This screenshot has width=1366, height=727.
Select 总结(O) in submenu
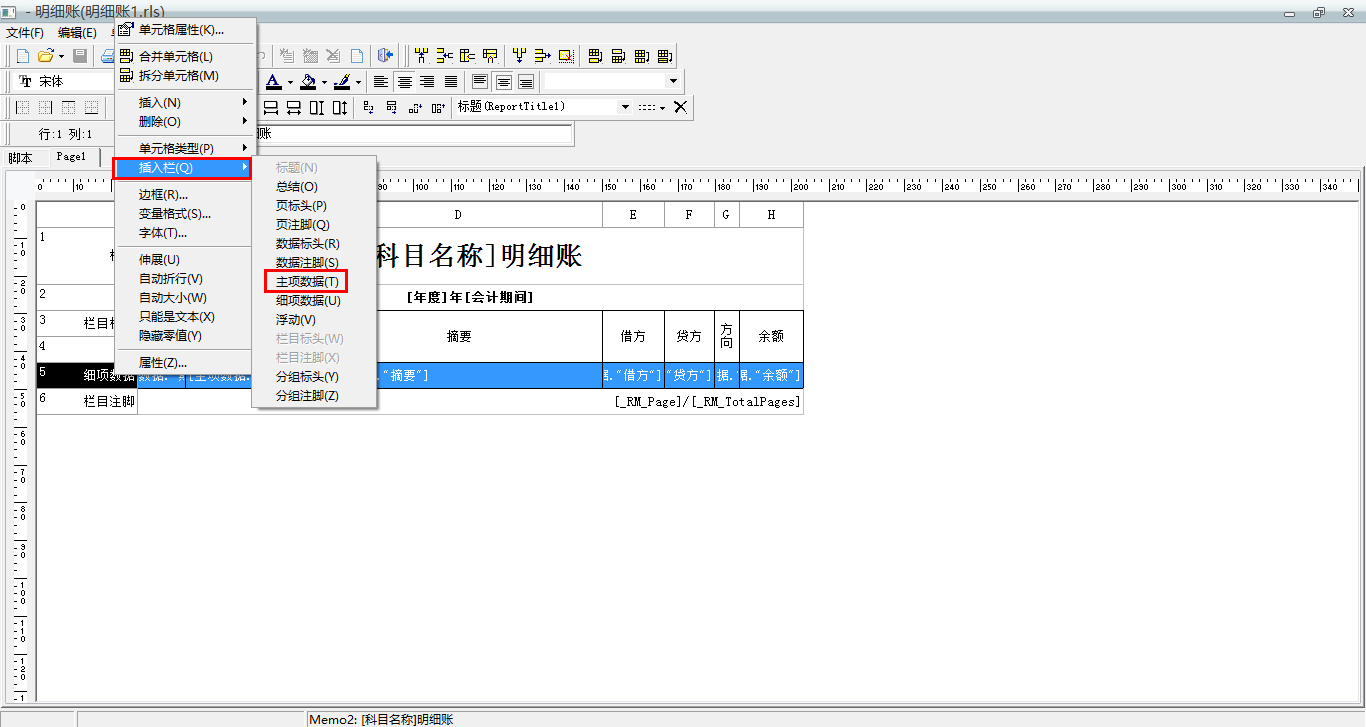(x=313, y=187)
